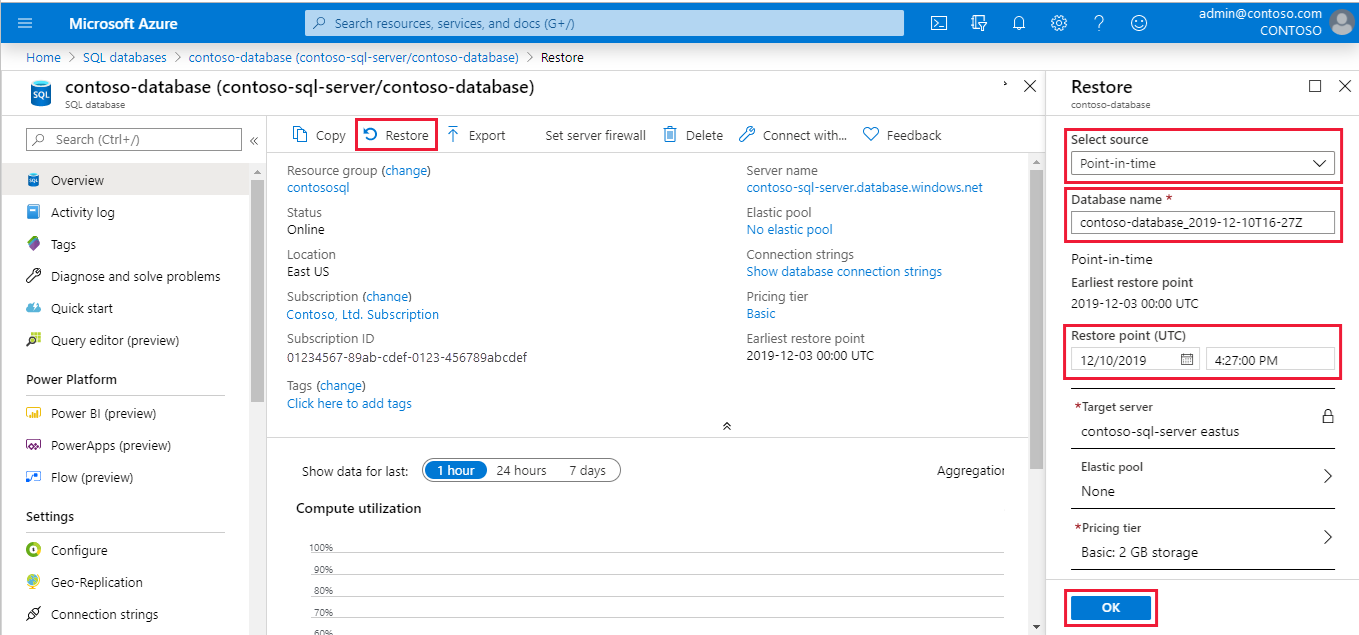Click OK to confirm the restore
The width and height of the screenshot is (1359, 635).
click(1110, 608)
